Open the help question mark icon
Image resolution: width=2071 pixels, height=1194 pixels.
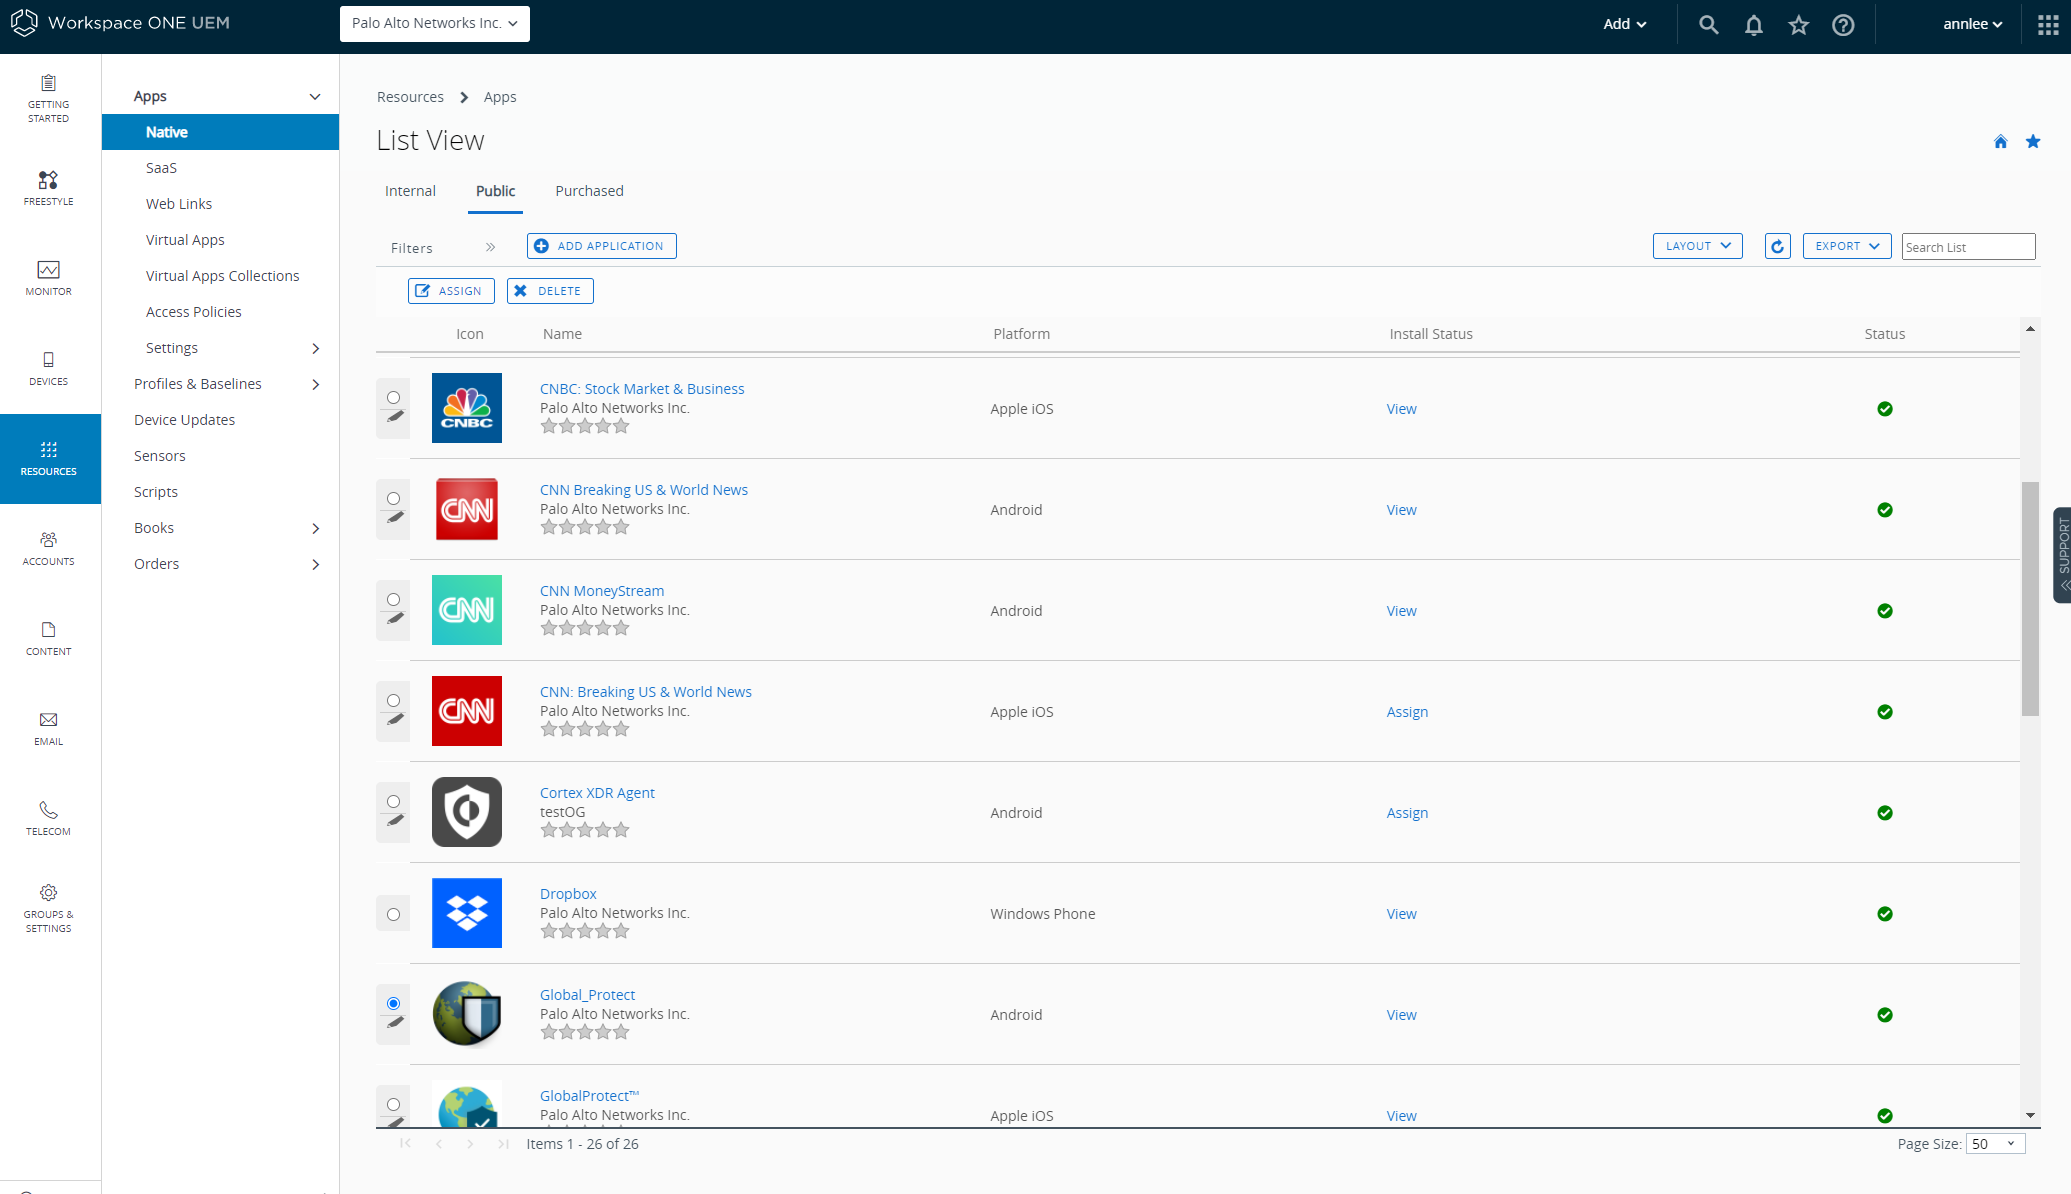(x=1843, y=25)
